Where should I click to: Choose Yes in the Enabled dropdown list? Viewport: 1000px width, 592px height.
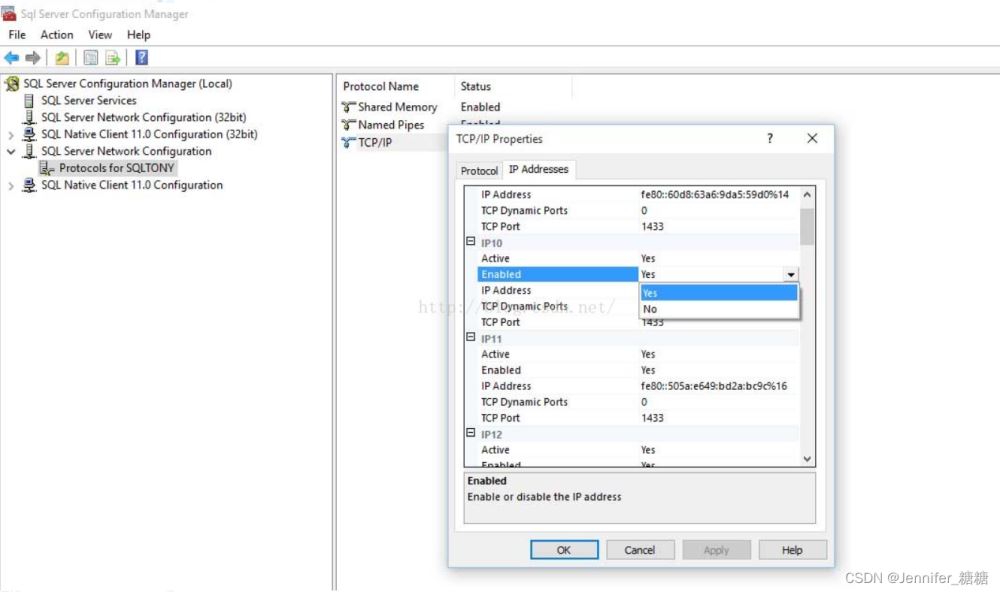click(x=719, y=293)
